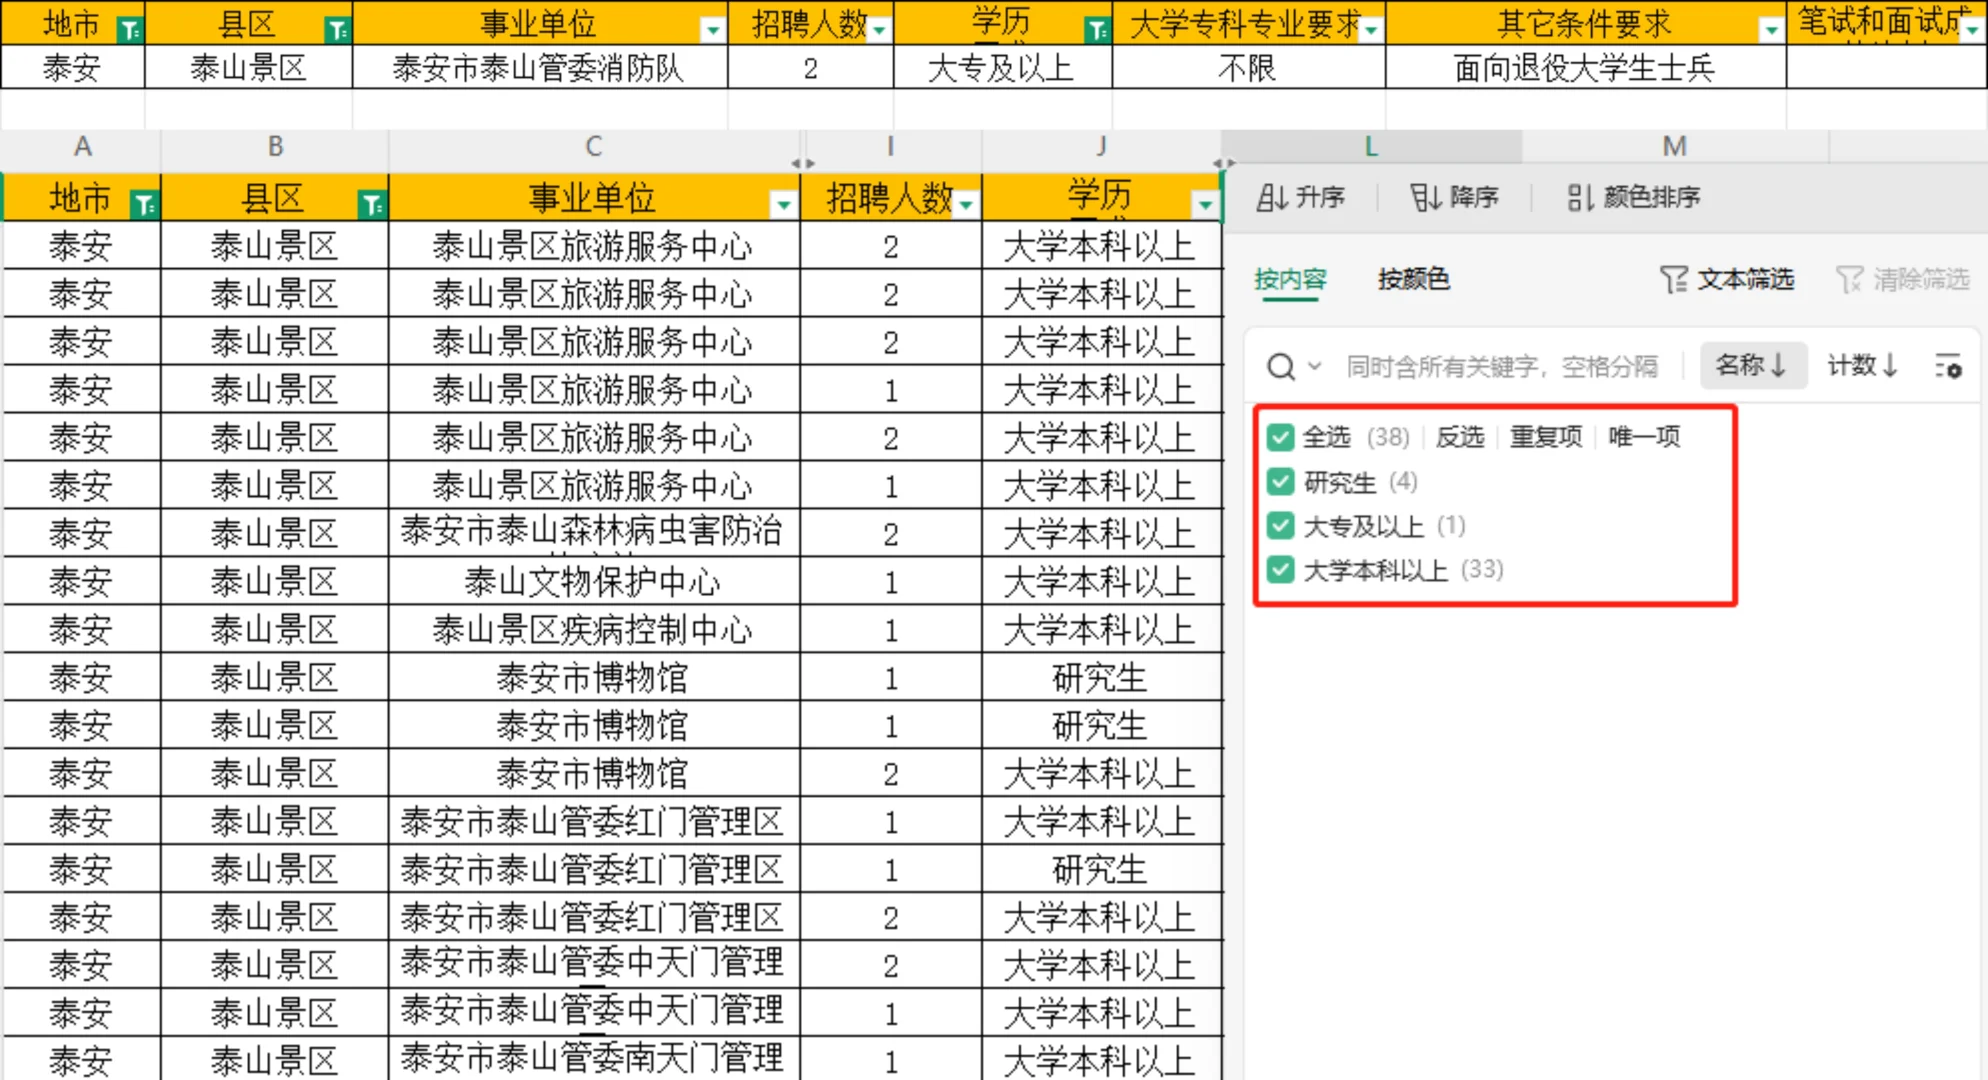Switch to the 按颜色 tab

tap(1413, 279)
